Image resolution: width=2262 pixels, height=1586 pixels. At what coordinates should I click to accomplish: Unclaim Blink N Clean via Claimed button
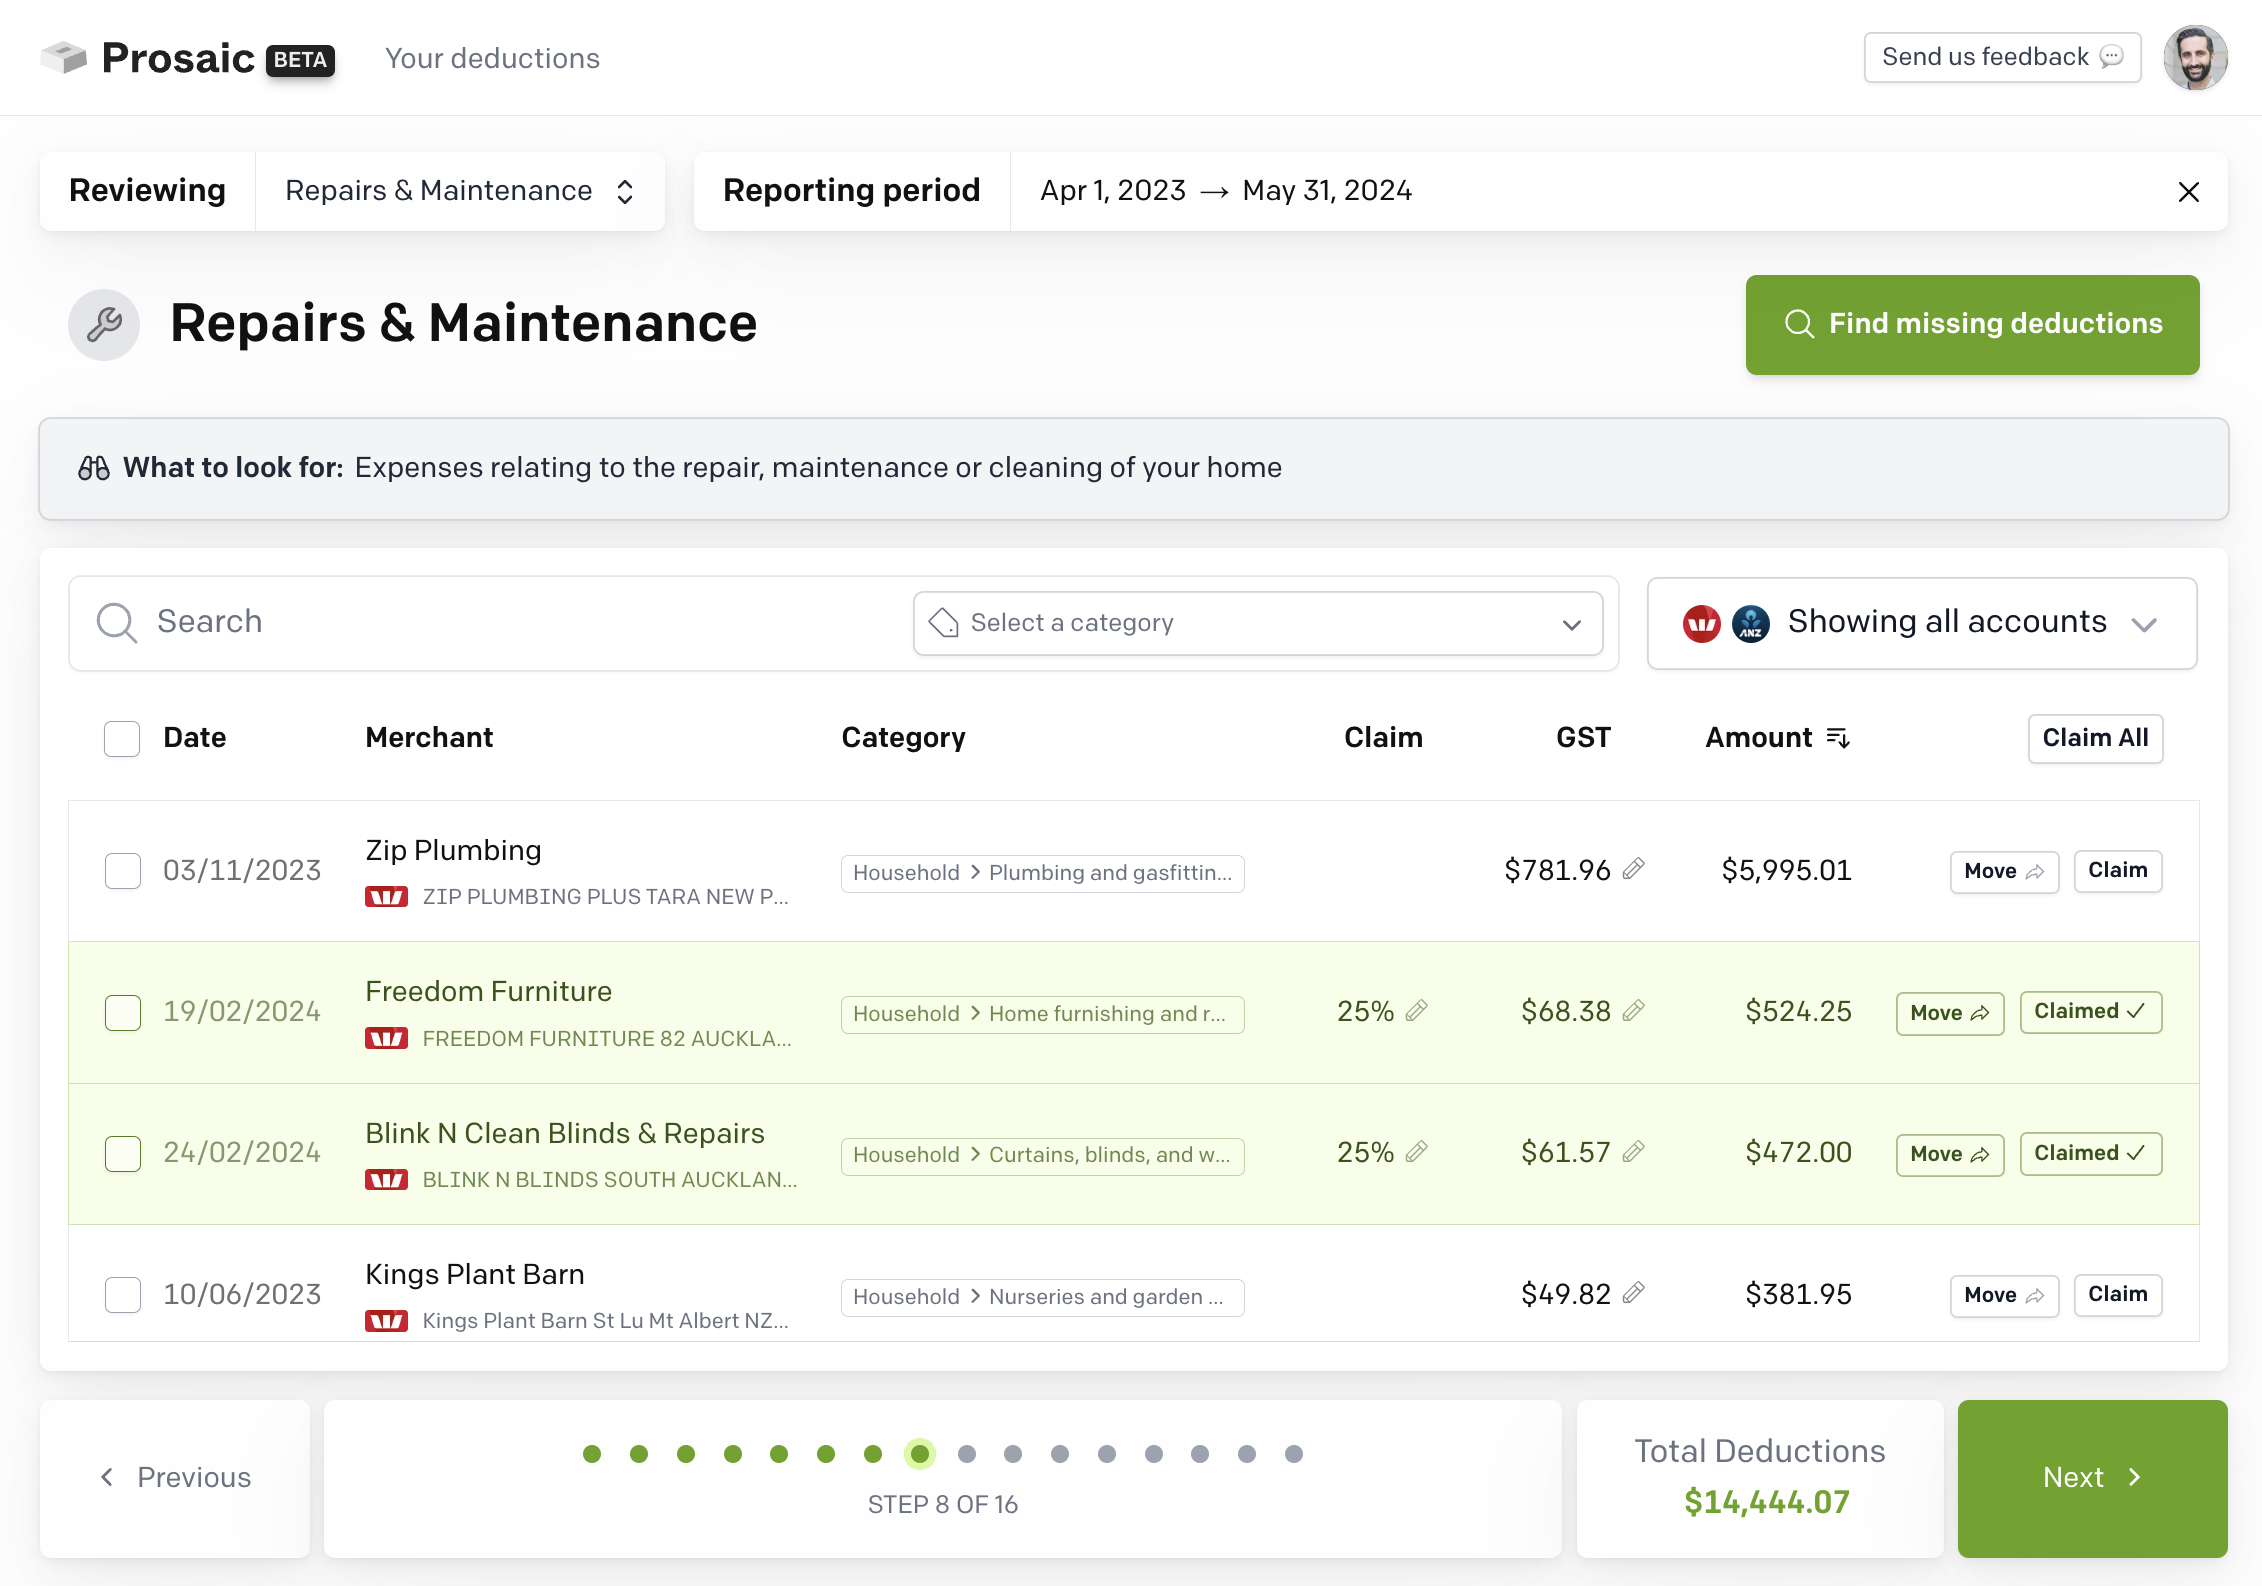[2090, 1153]
